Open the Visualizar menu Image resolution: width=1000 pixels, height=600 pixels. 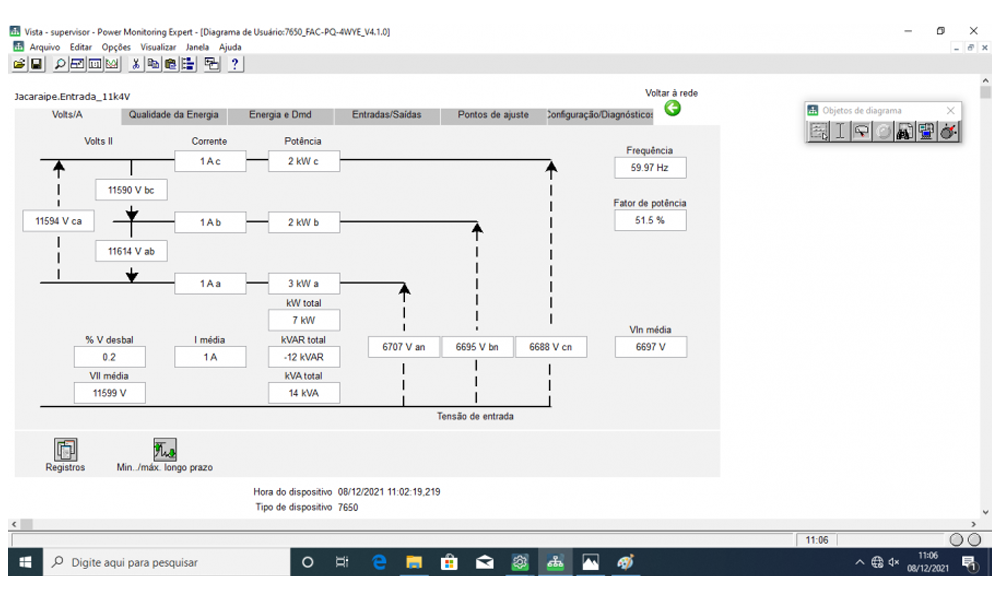click(158, 47)
